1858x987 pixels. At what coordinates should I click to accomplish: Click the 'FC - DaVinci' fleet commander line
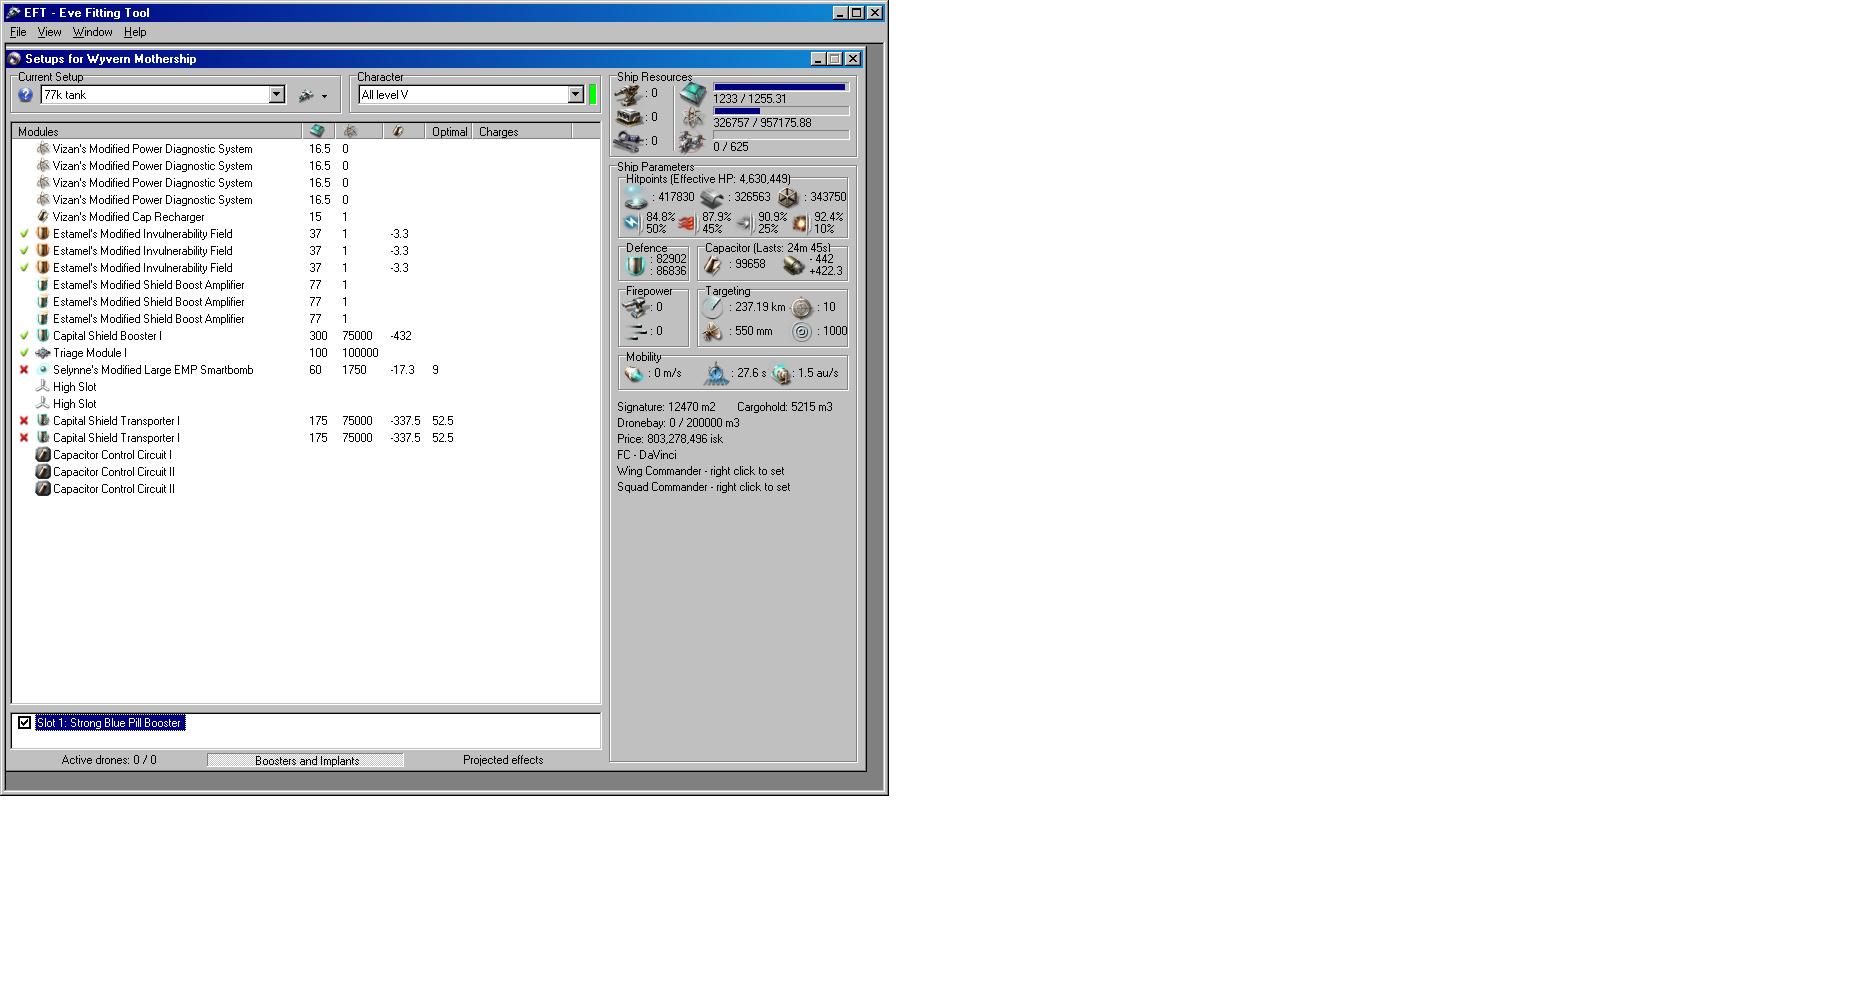click(647, 455)
